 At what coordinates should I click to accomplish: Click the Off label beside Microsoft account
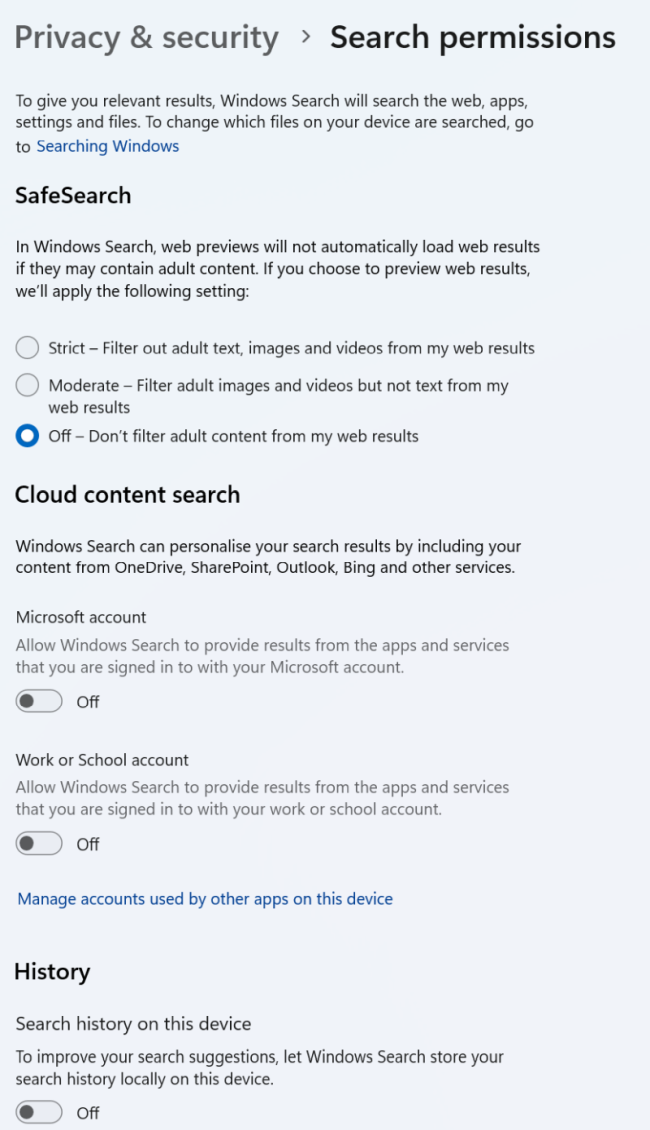(87, 701)
